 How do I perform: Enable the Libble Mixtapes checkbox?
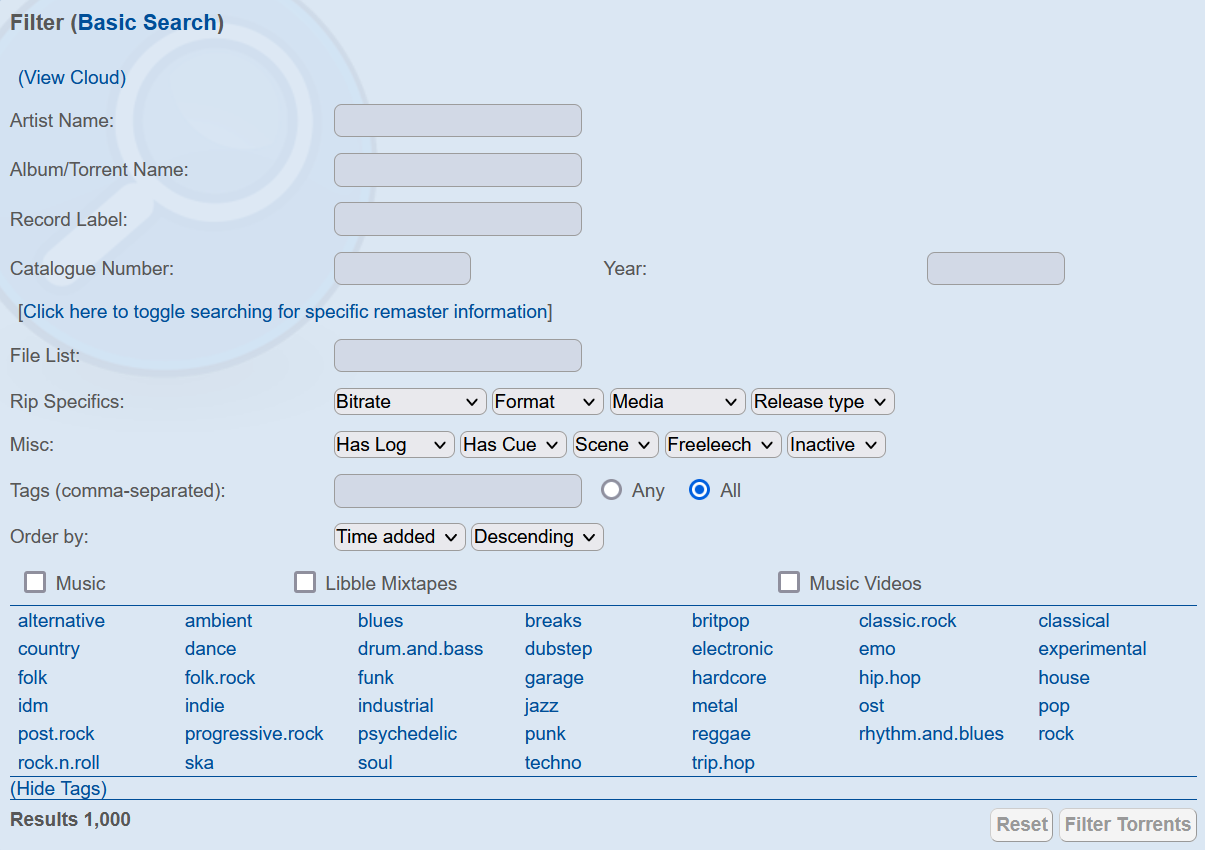pyautogui.click(x=305, y=583)
